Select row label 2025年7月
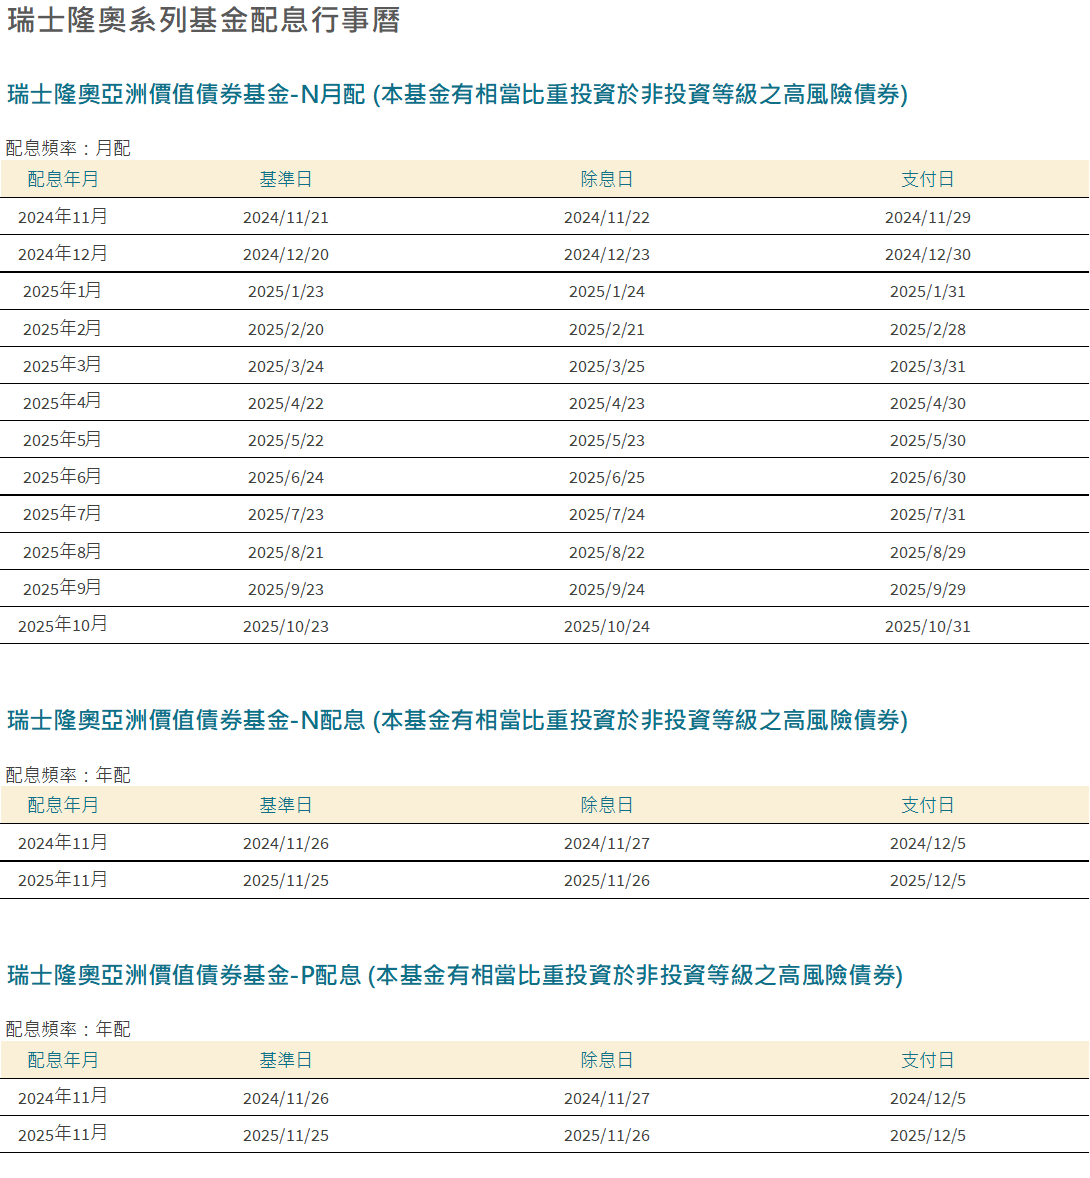The image size is (1090, 1178). click(62, 515)
